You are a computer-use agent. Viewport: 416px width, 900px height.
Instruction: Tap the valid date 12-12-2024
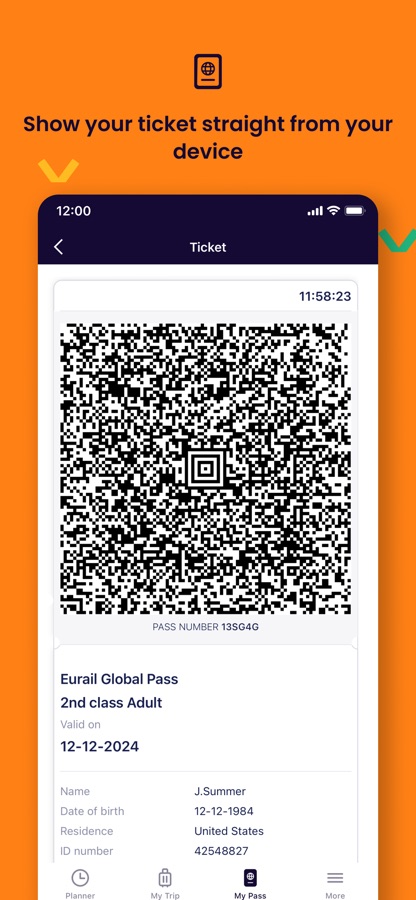point(100,746)
